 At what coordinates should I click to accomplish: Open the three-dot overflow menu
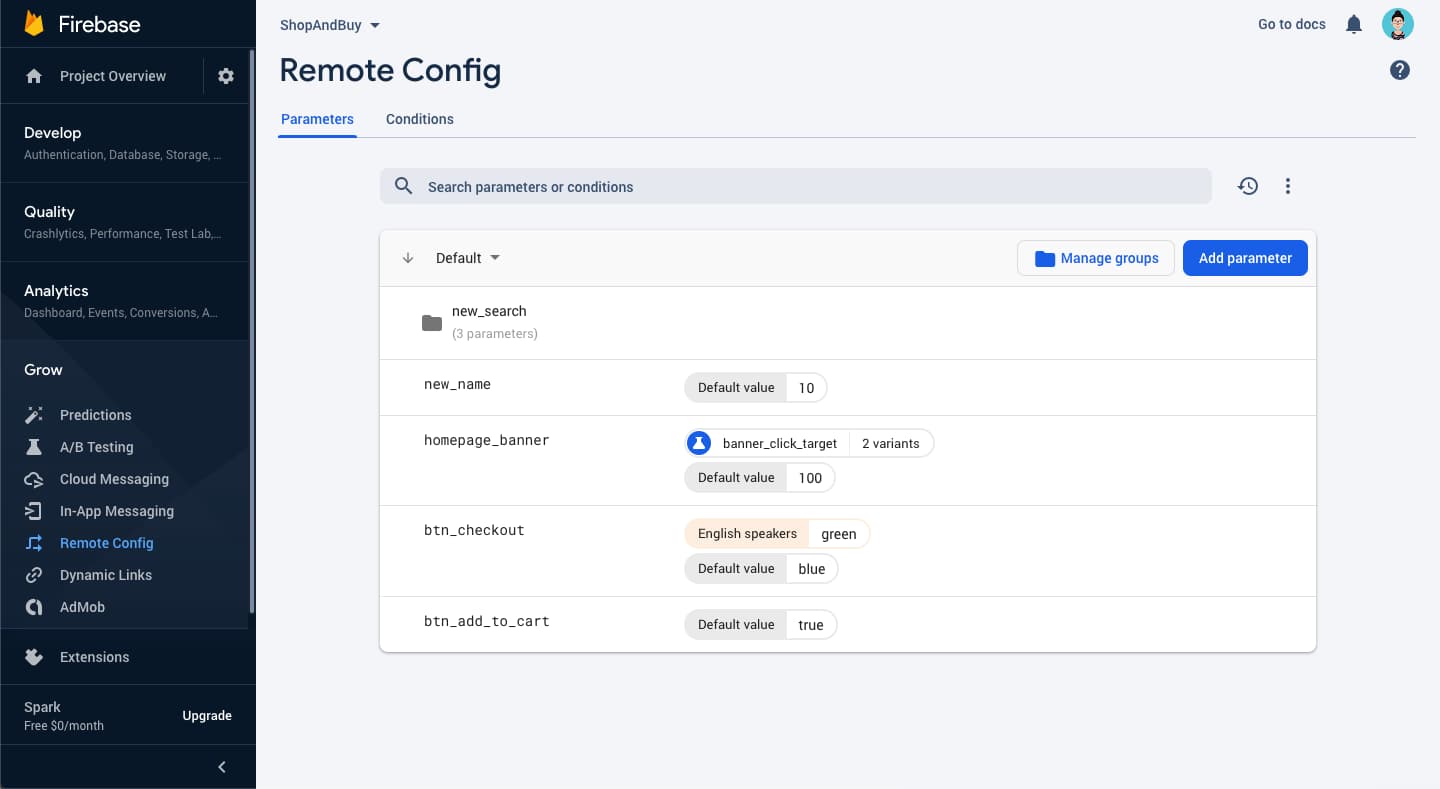coord(1288,186)
